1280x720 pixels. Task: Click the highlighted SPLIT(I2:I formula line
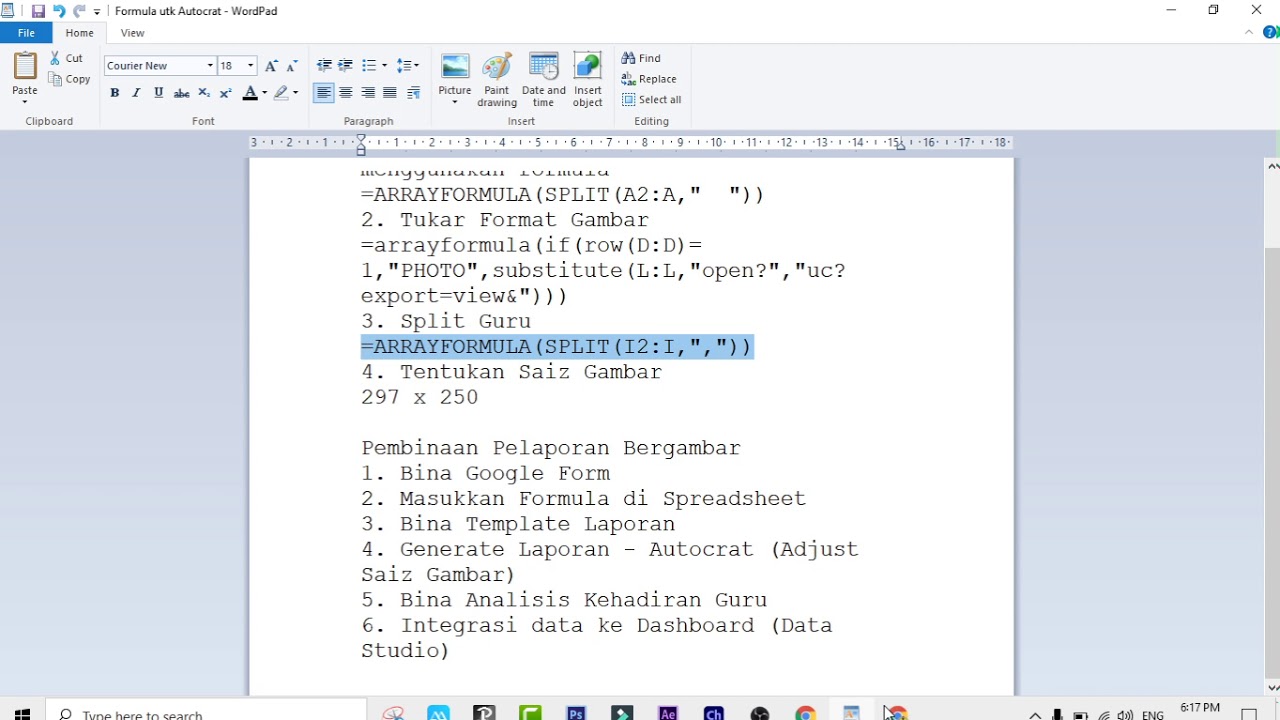point(556,347)
